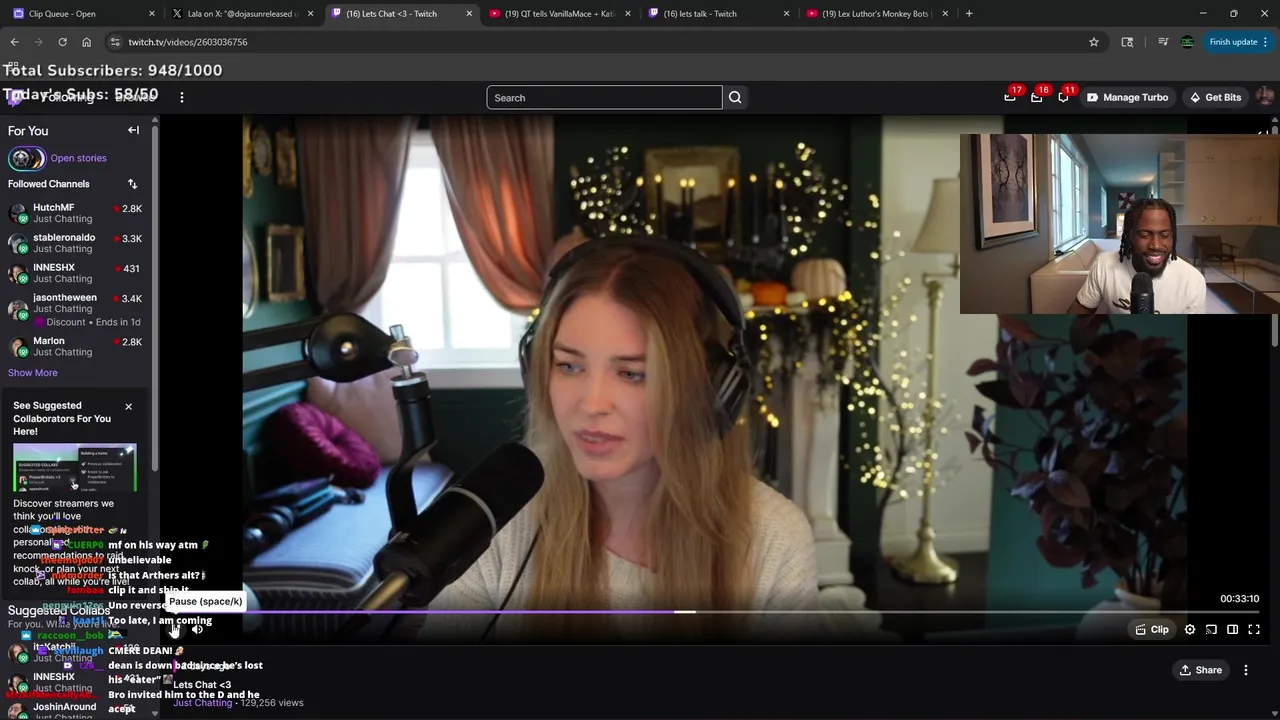Open INNESHX followed channel with 431 viewers
Screen dimensions: 1280x720
click(x=76, y=273)
